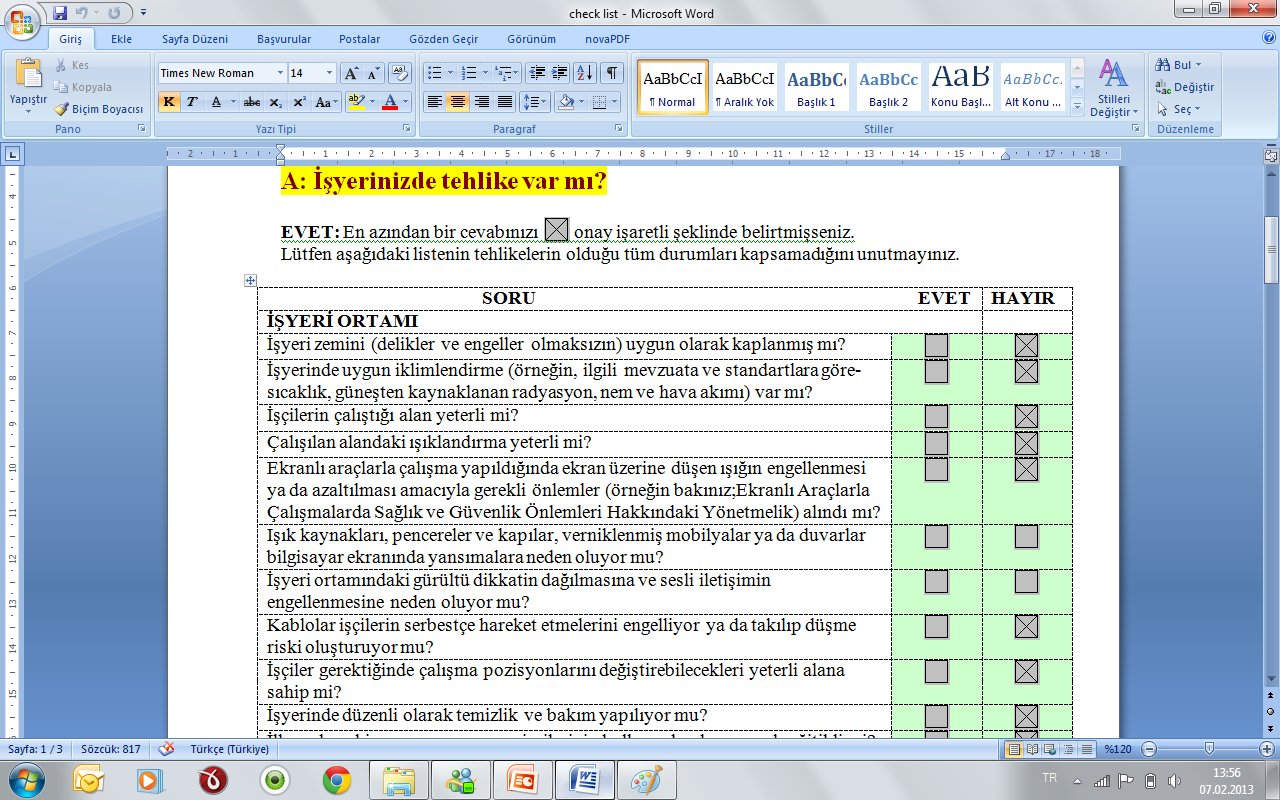This screenshot has width=1280, height=800.
Task: Check EVET box for 'Işık kaynakları, pencereler' row
Action: (x=936, y=537)
